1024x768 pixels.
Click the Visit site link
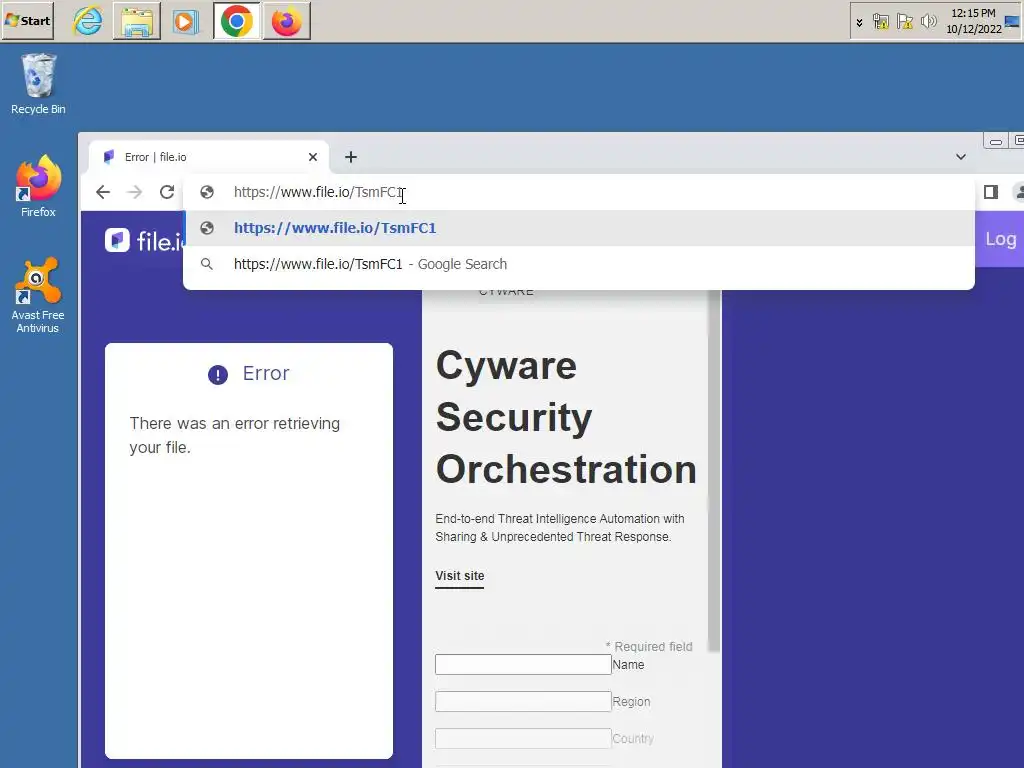click(460, 576)
